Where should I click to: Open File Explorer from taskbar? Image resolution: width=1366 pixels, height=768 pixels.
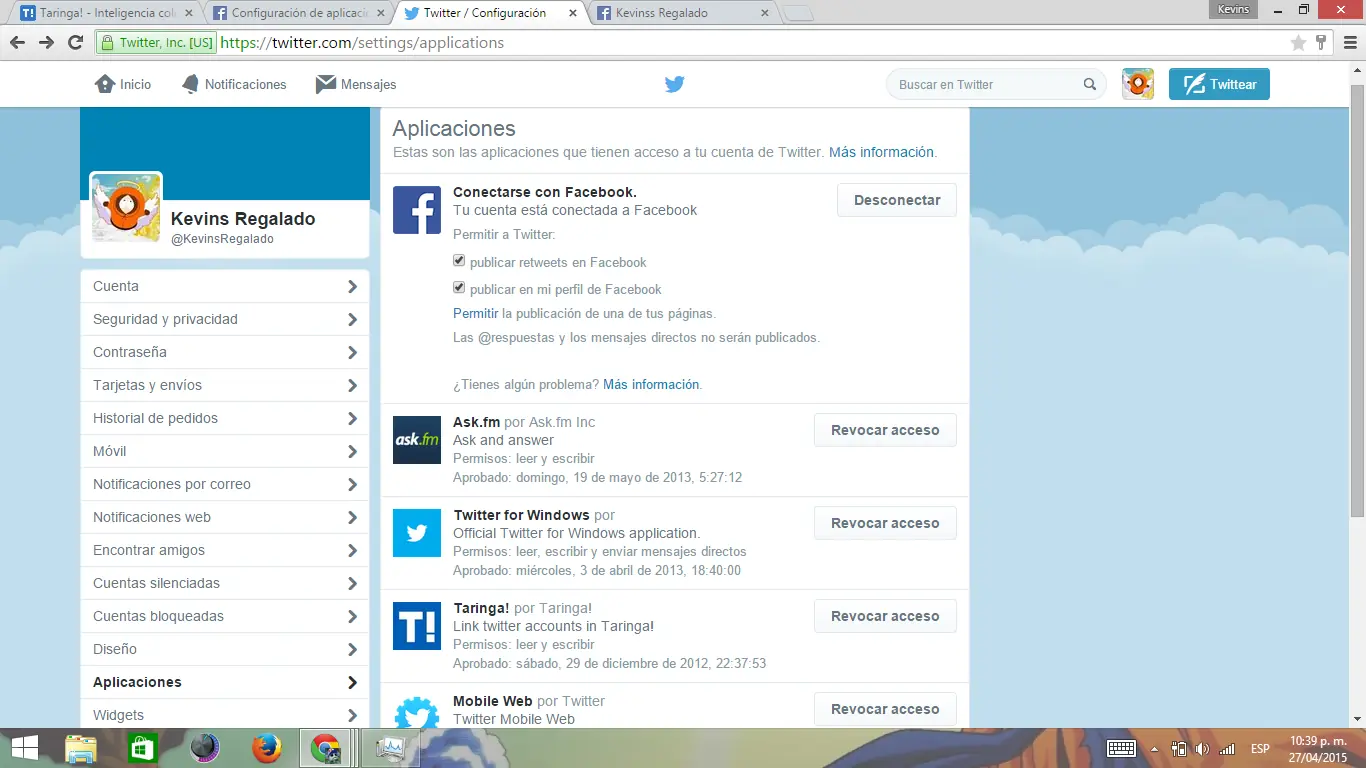point(81,748)
